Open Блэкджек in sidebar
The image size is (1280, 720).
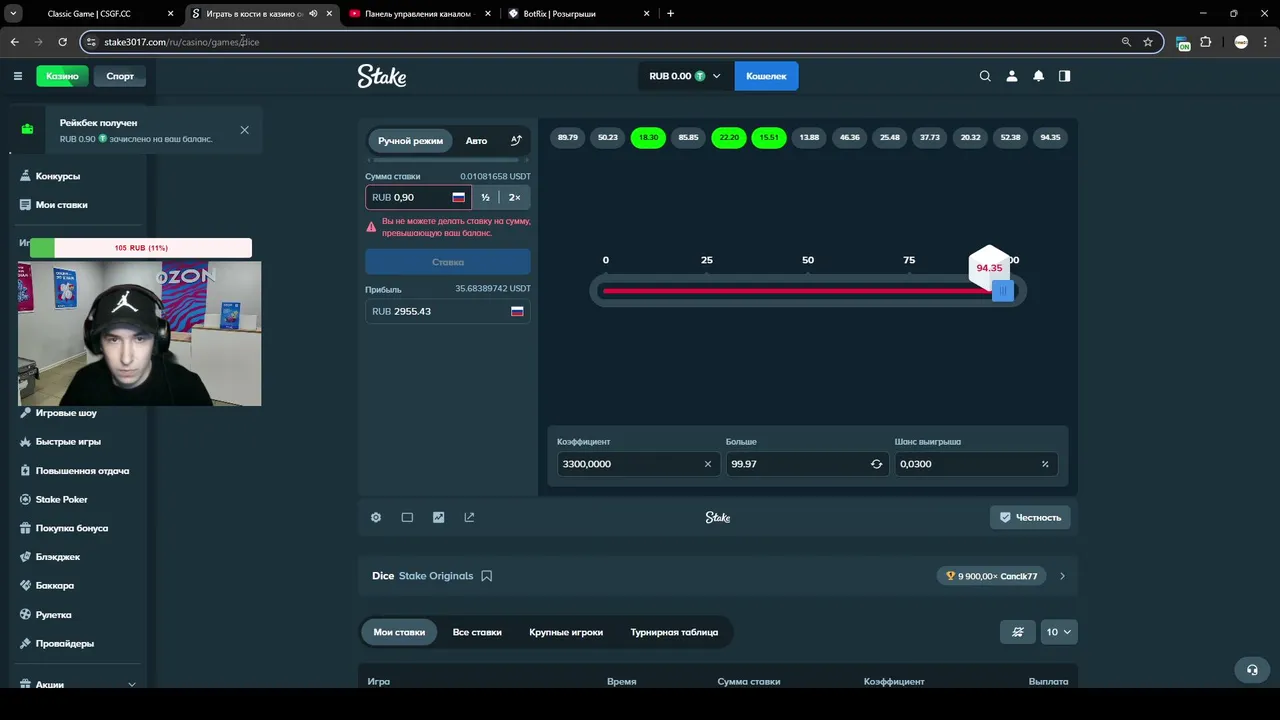point(58,557)
